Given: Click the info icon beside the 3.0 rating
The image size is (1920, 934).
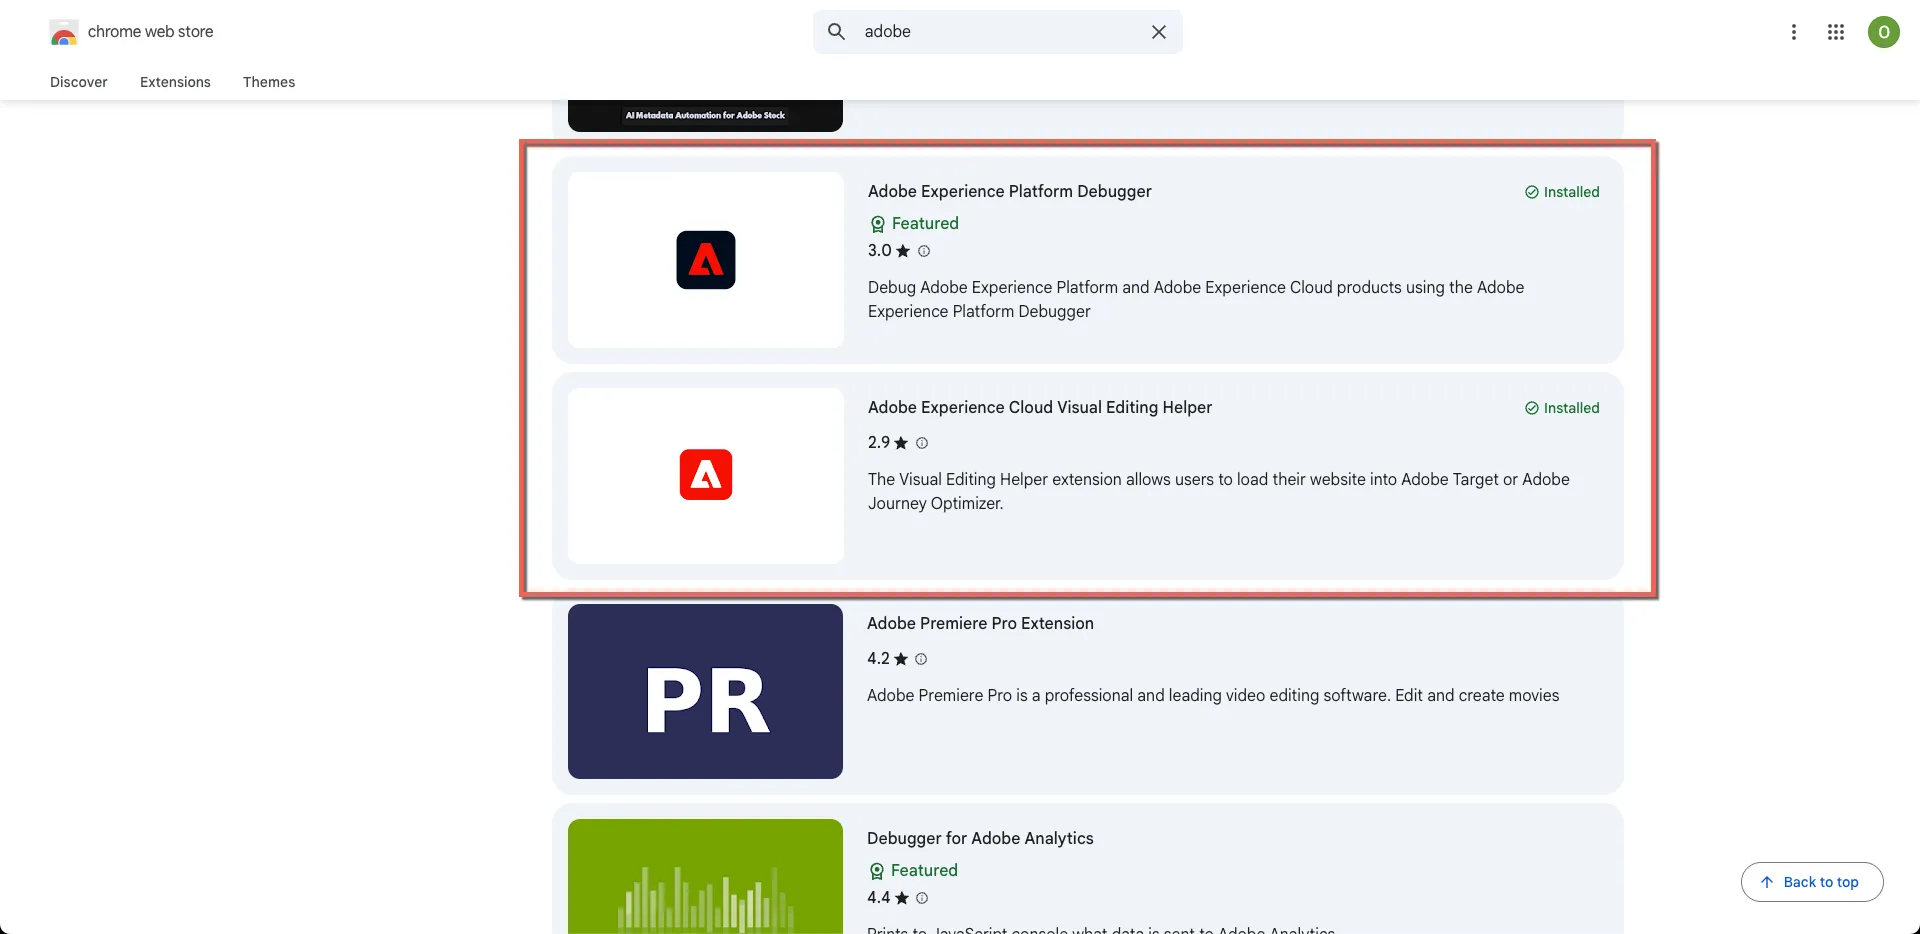Looking at the screenshot, I should 924,251.
